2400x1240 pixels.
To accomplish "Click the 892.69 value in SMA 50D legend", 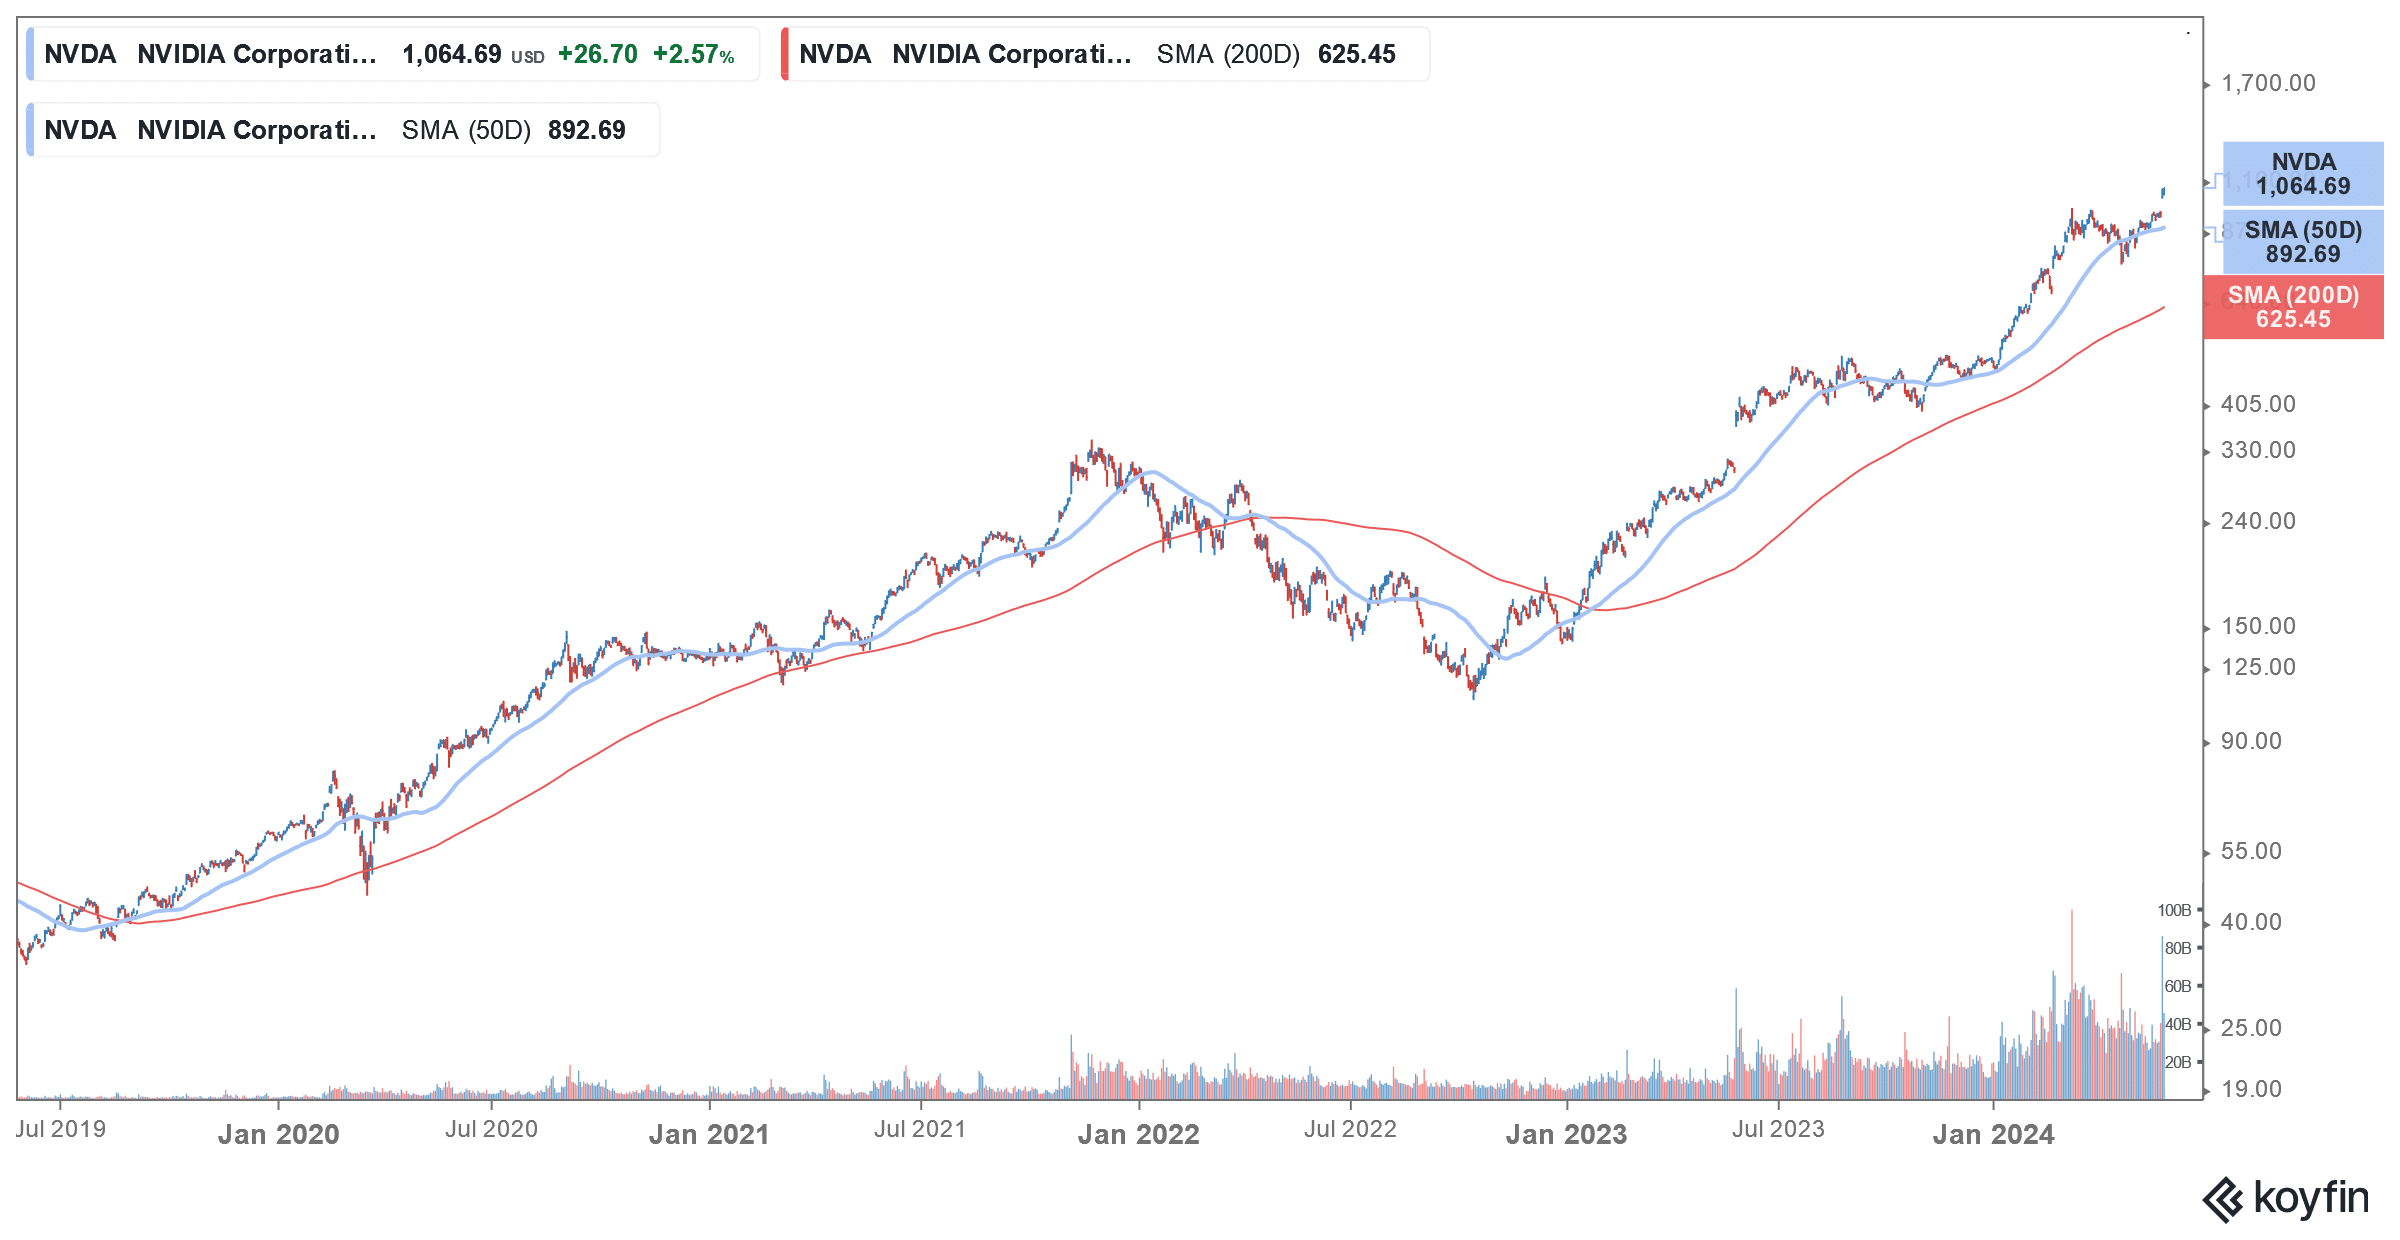I will click(586, 130).
